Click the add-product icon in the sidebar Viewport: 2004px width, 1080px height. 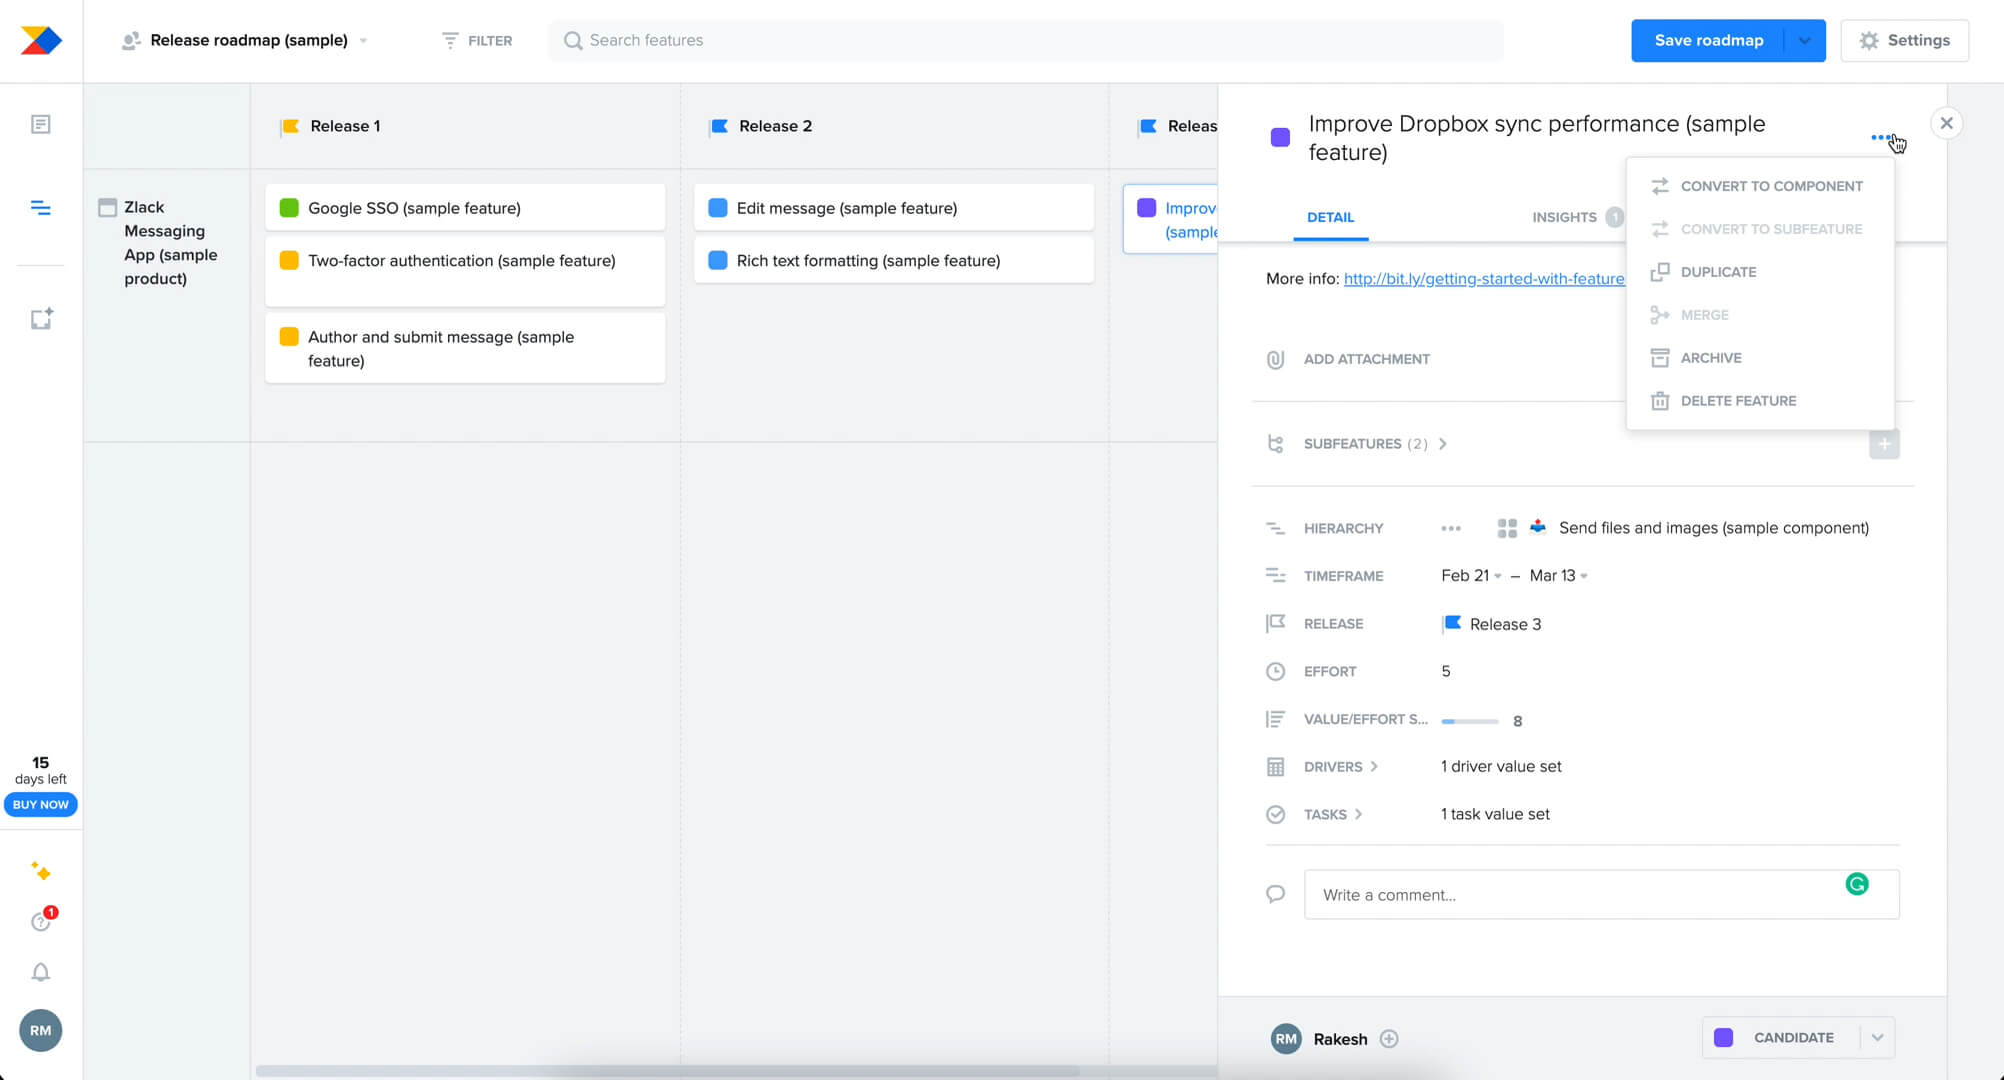pos(40,318)
